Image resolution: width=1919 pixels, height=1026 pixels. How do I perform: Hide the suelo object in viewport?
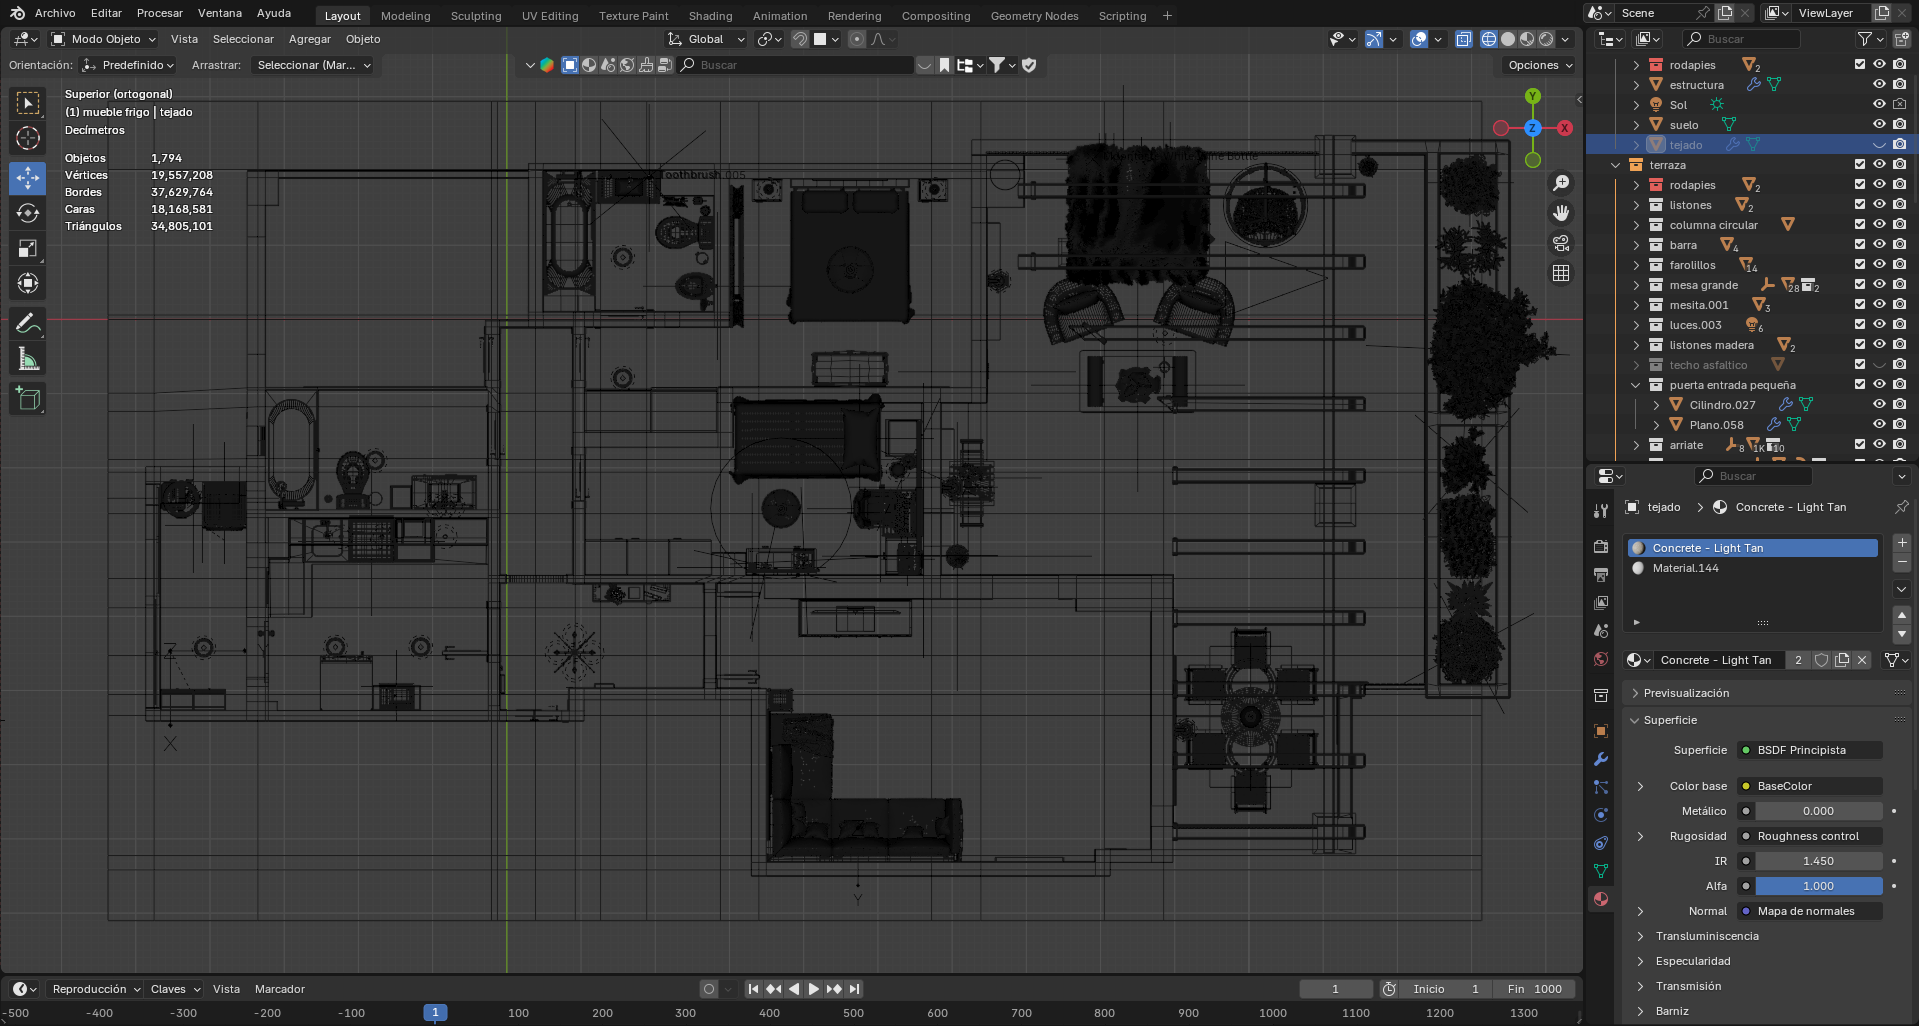coord(1879,125)
